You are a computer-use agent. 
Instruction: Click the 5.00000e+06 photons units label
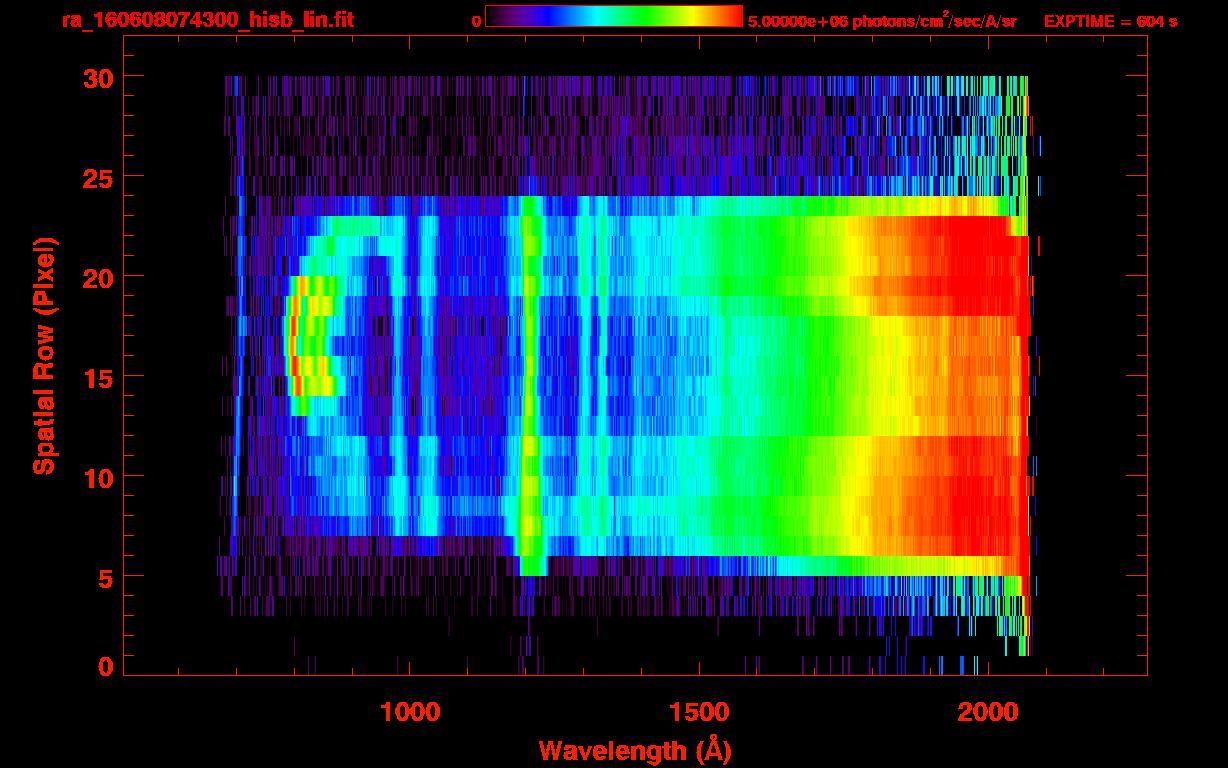pos(882,21)
